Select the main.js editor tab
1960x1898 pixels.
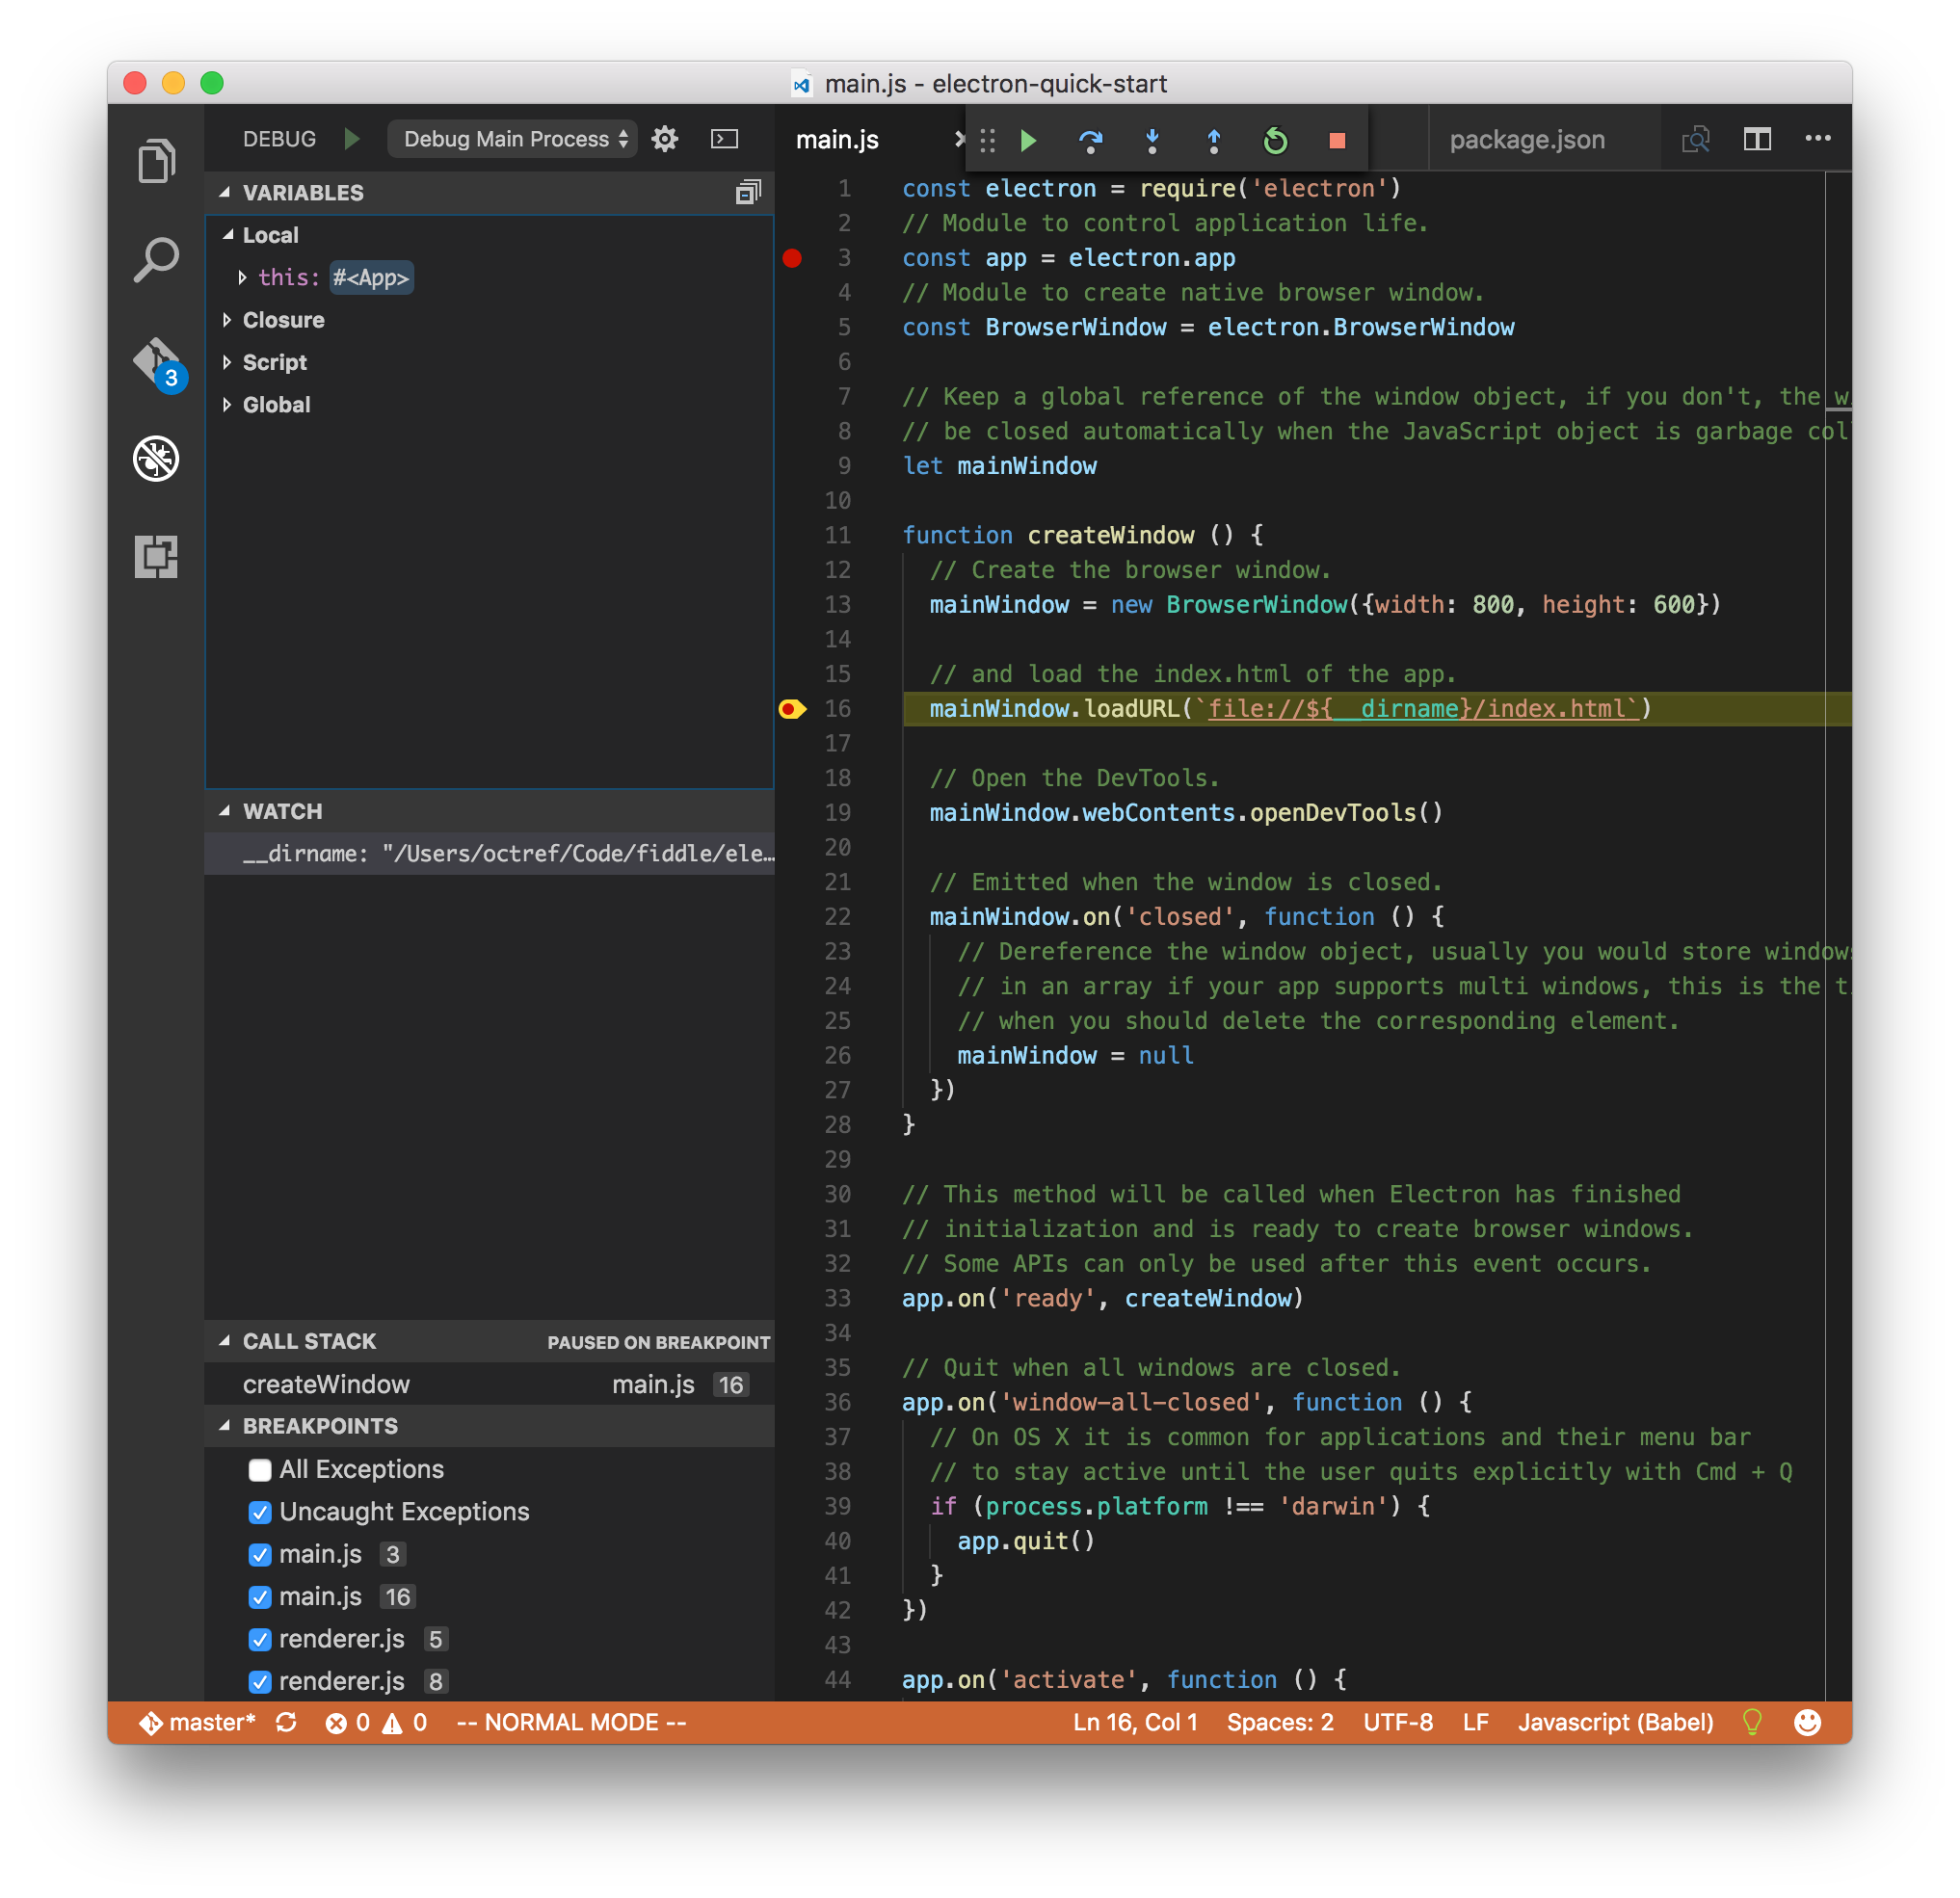click(x=837, y=140)
